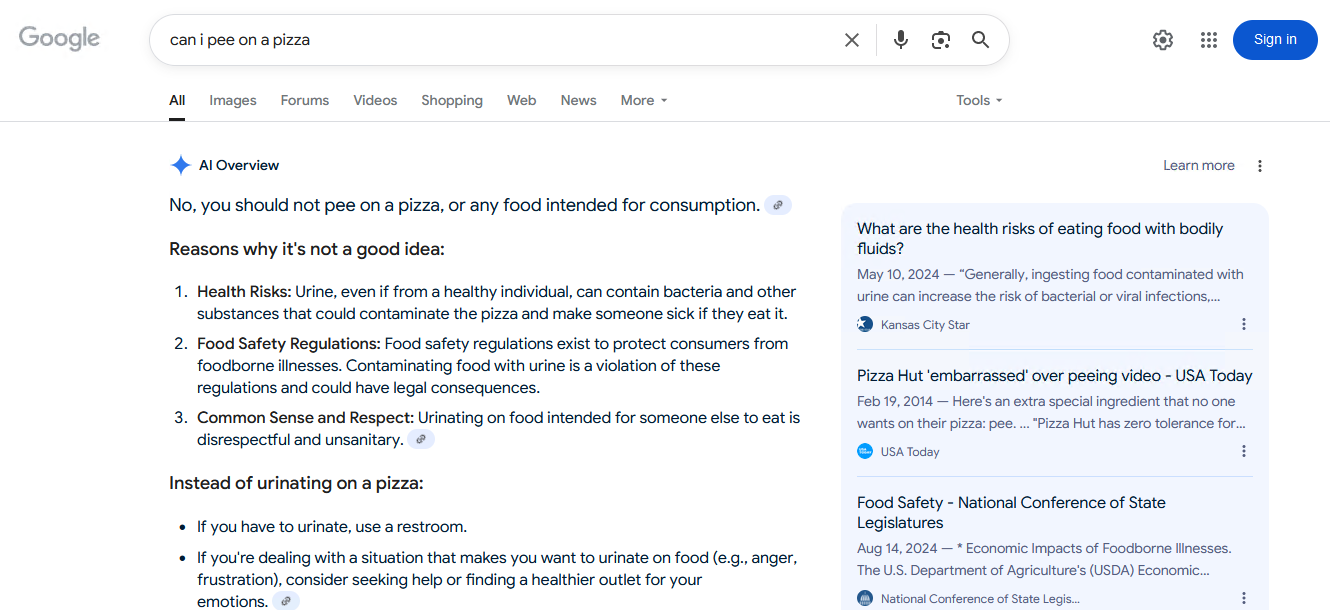Switch to the Forums tab

[x=305, y=100]
